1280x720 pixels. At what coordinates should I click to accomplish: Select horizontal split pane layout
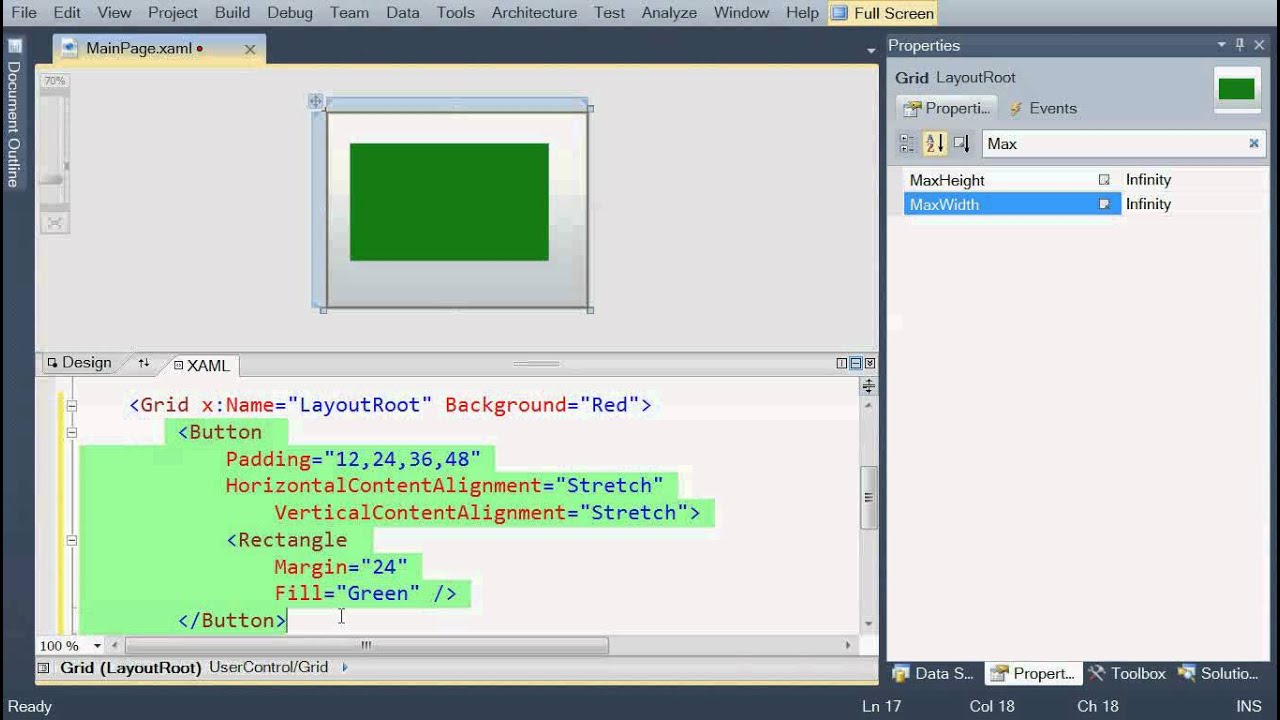pos(856,364)
